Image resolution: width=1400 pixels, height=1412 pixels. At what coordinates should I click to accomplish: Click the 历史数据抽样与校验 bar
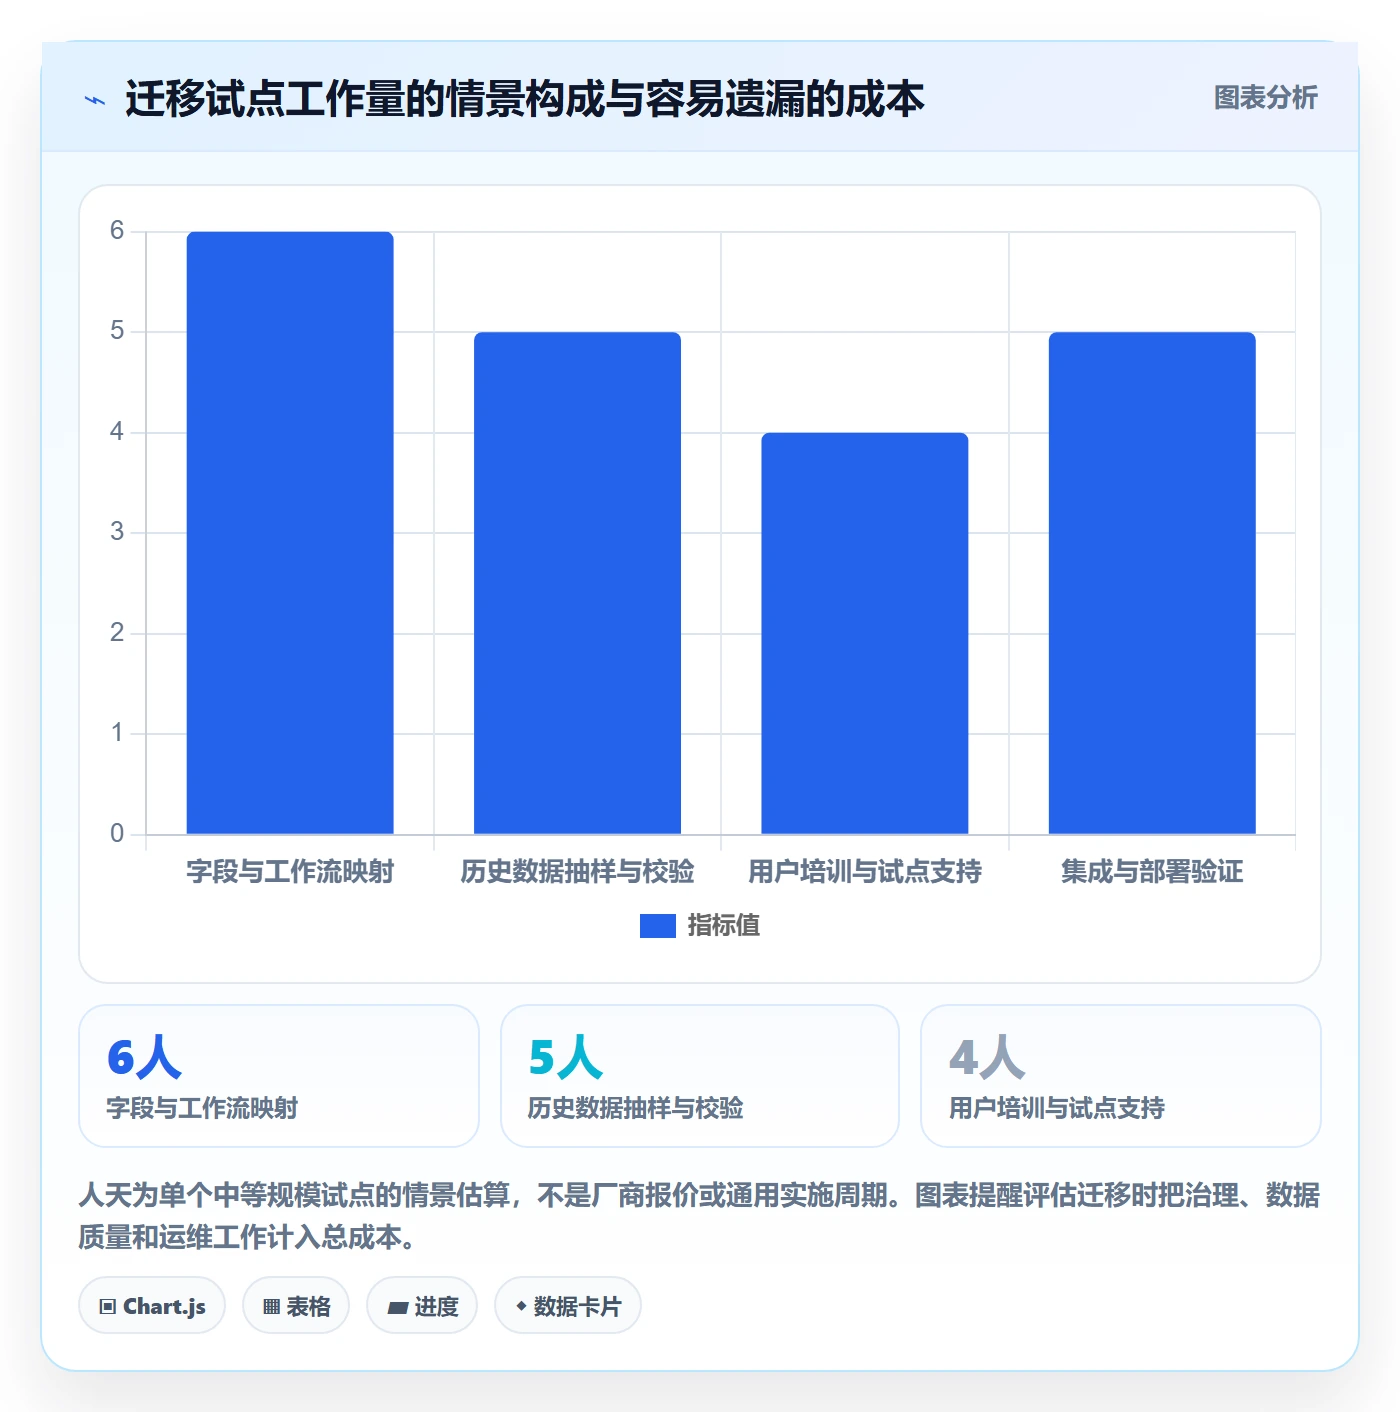577,583
